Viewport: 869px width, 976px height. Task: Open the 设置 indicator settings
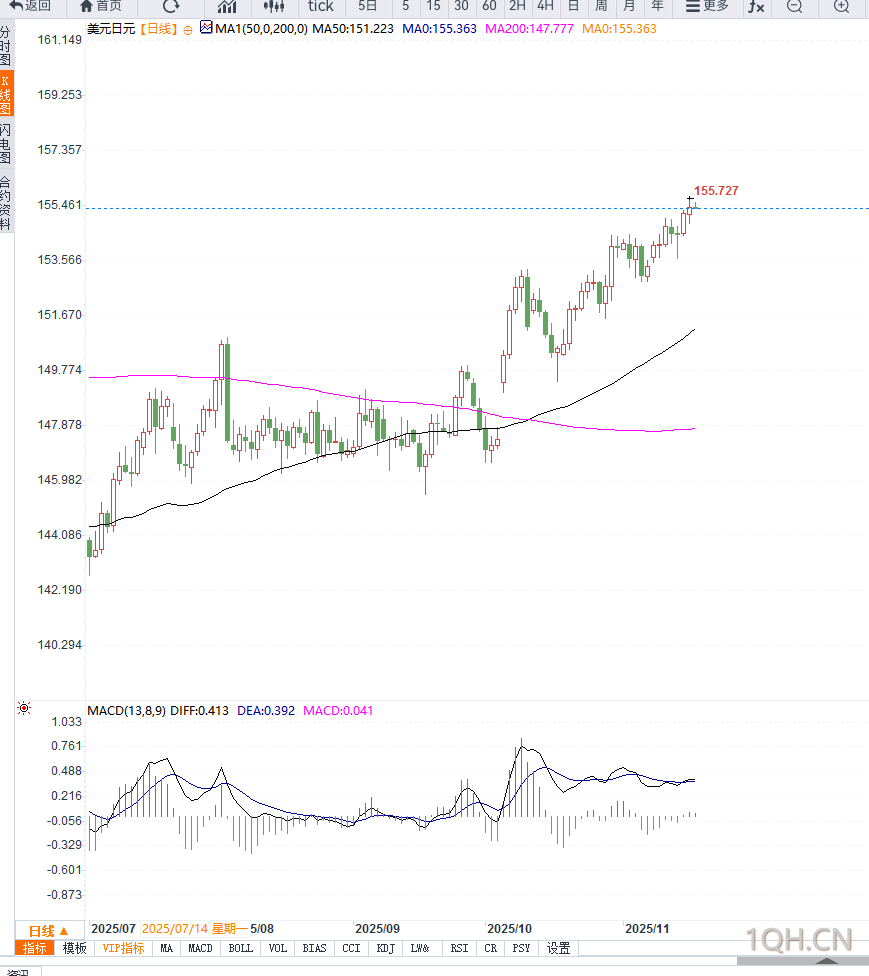coord(558,948)
